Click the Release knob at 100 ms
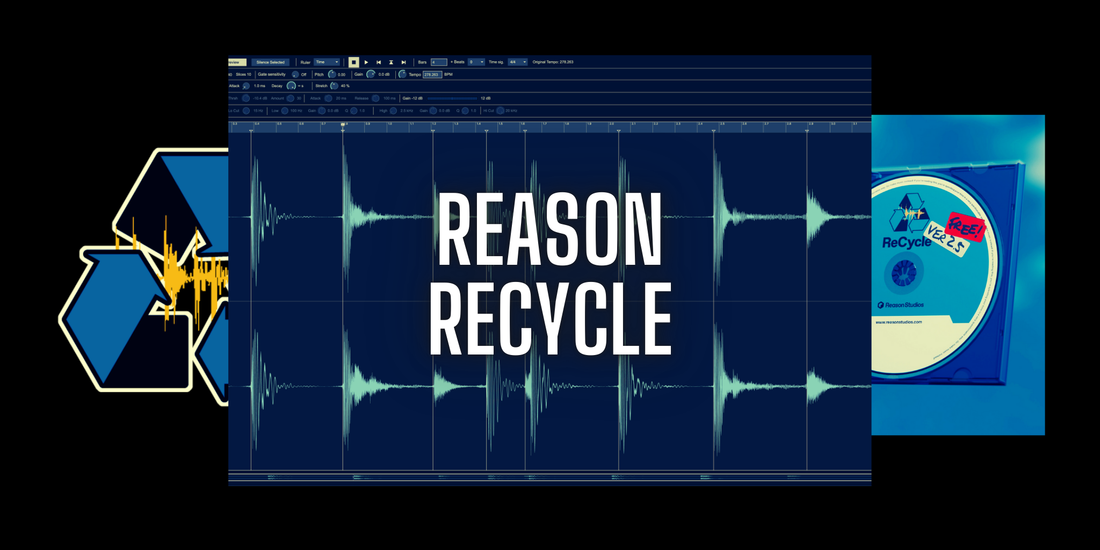Viewport: 1100px width, 550px height. [x=375, y=98]
